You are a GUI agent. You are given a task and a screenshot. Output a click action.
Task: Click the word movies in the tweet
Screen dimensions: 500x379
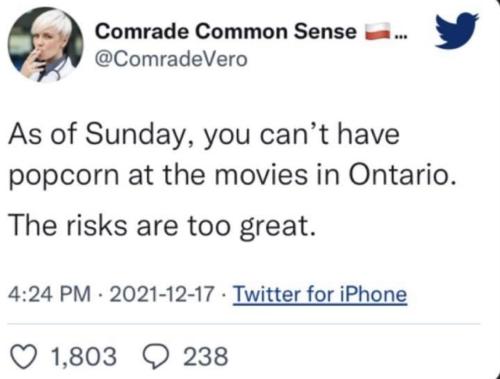261,175
